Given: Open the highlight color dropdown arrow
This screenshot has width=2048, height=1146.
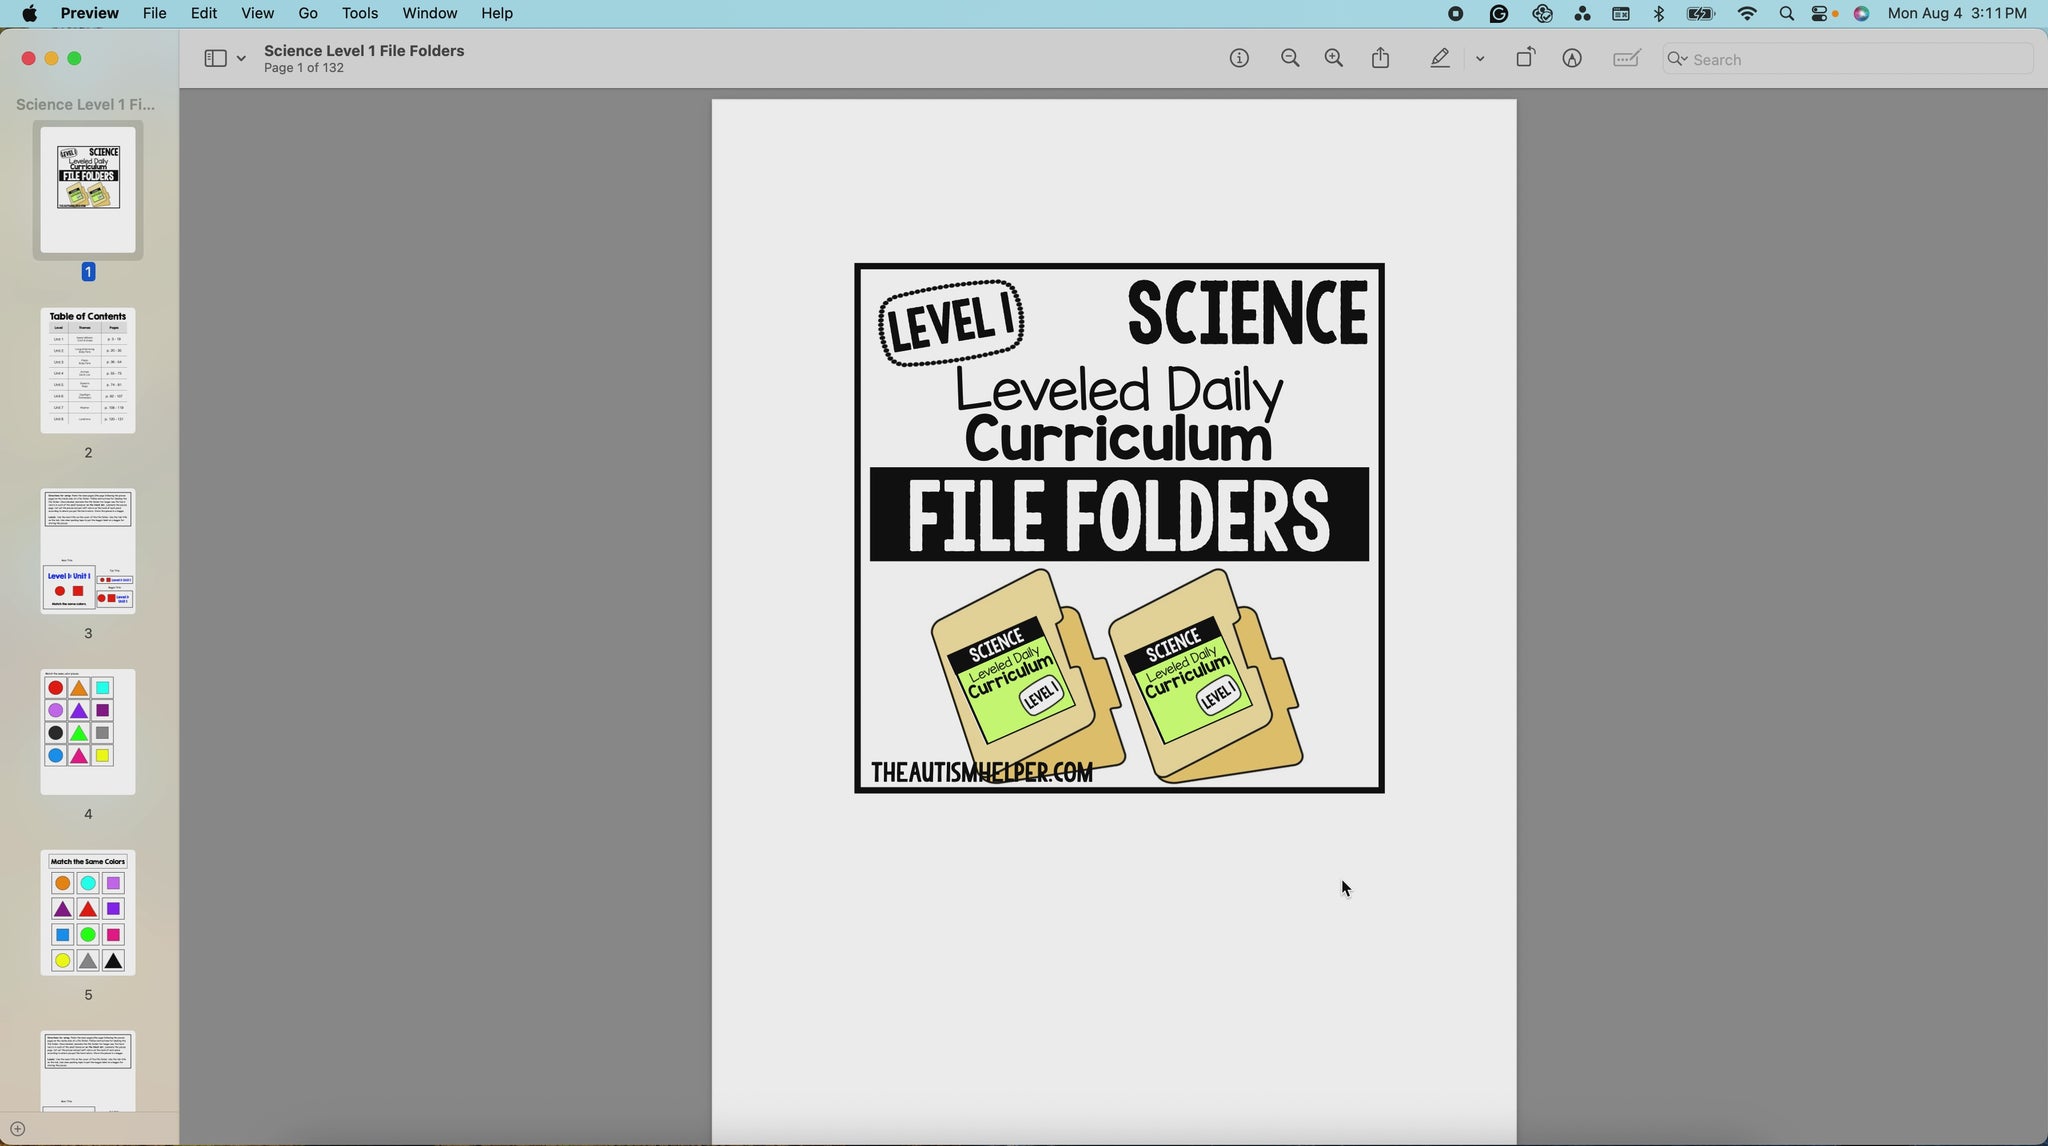Looking at the screenshot, I should coord(1480,60).
